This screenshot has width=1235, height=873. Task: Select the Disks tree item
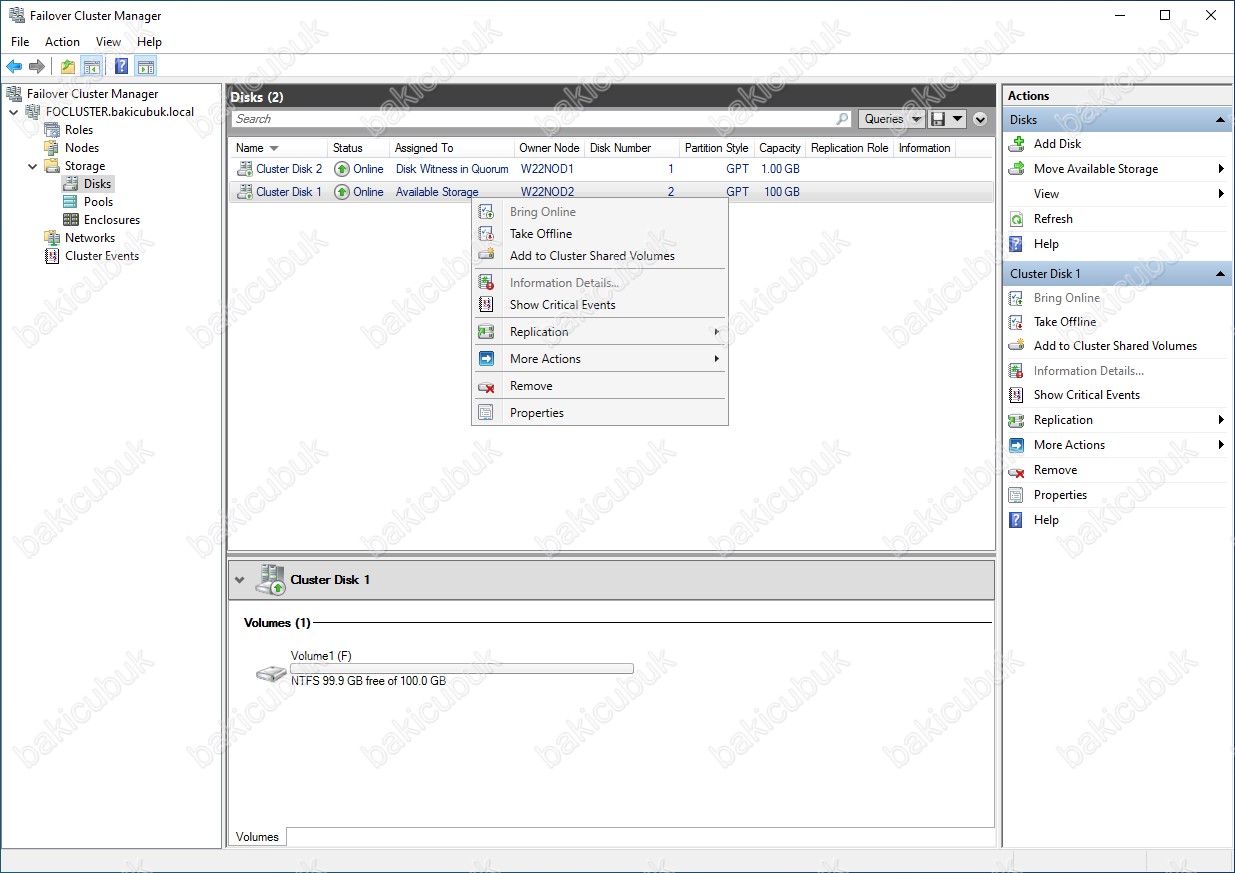[97, 184]
